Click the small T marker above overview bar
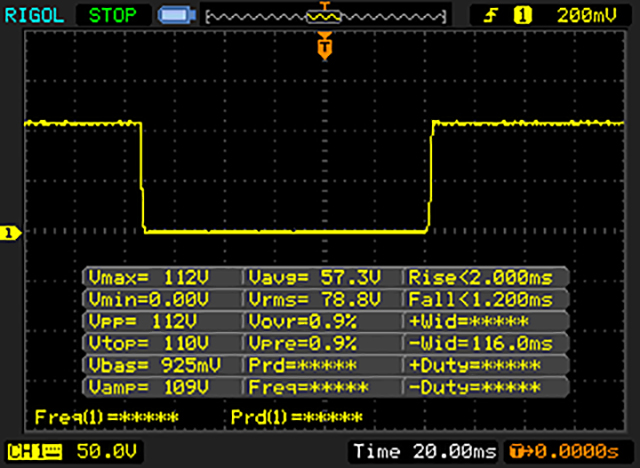The width and height of the screenshot is (640, 468). [324, 5]
